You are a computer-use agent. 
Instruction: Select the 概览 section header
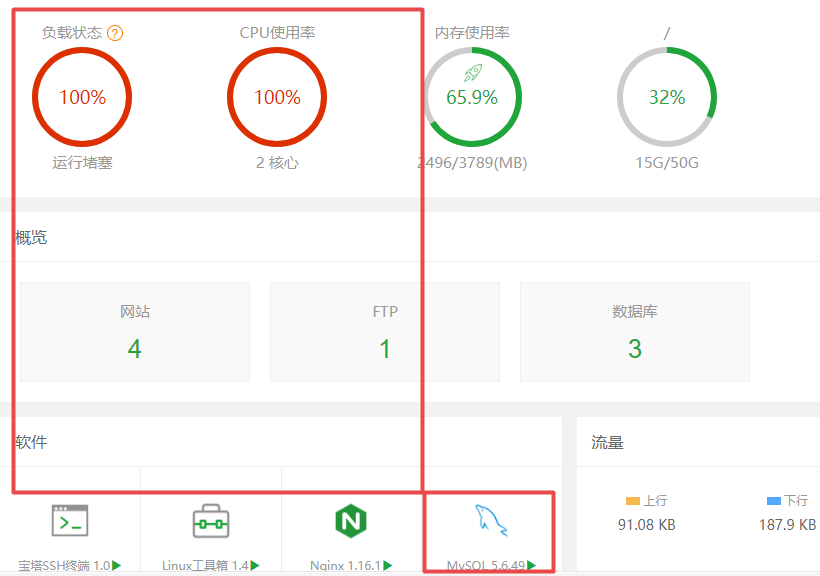(28, 237)
